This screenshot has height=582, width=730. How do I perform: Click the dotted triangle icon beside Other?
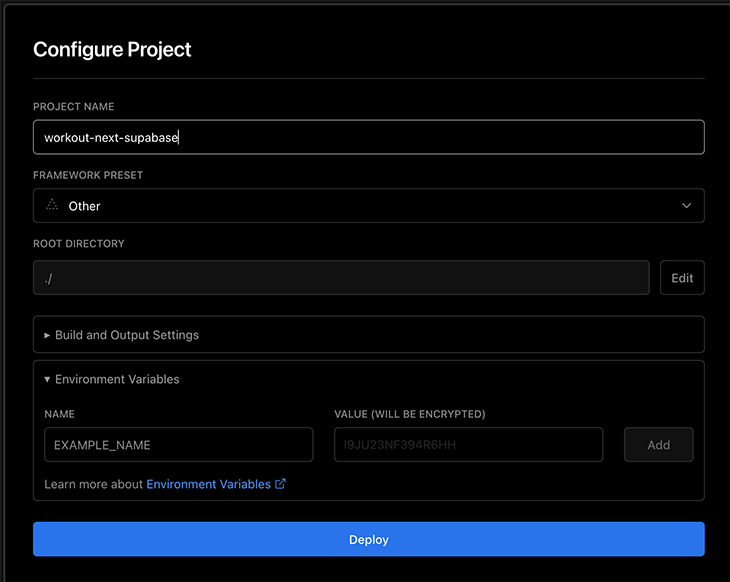[52, 205]
